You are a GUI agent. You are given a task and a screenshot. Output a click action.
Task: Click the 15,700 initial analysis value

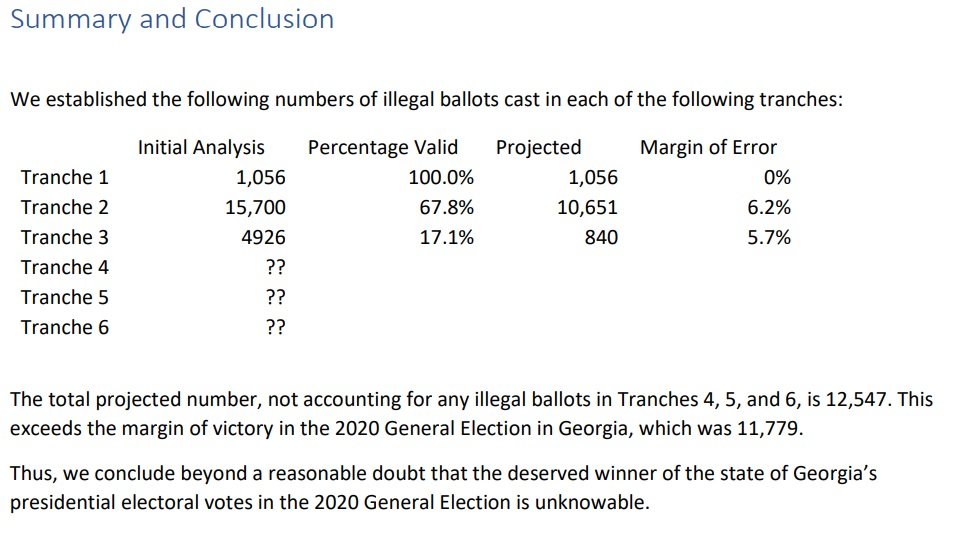point(255,208)
